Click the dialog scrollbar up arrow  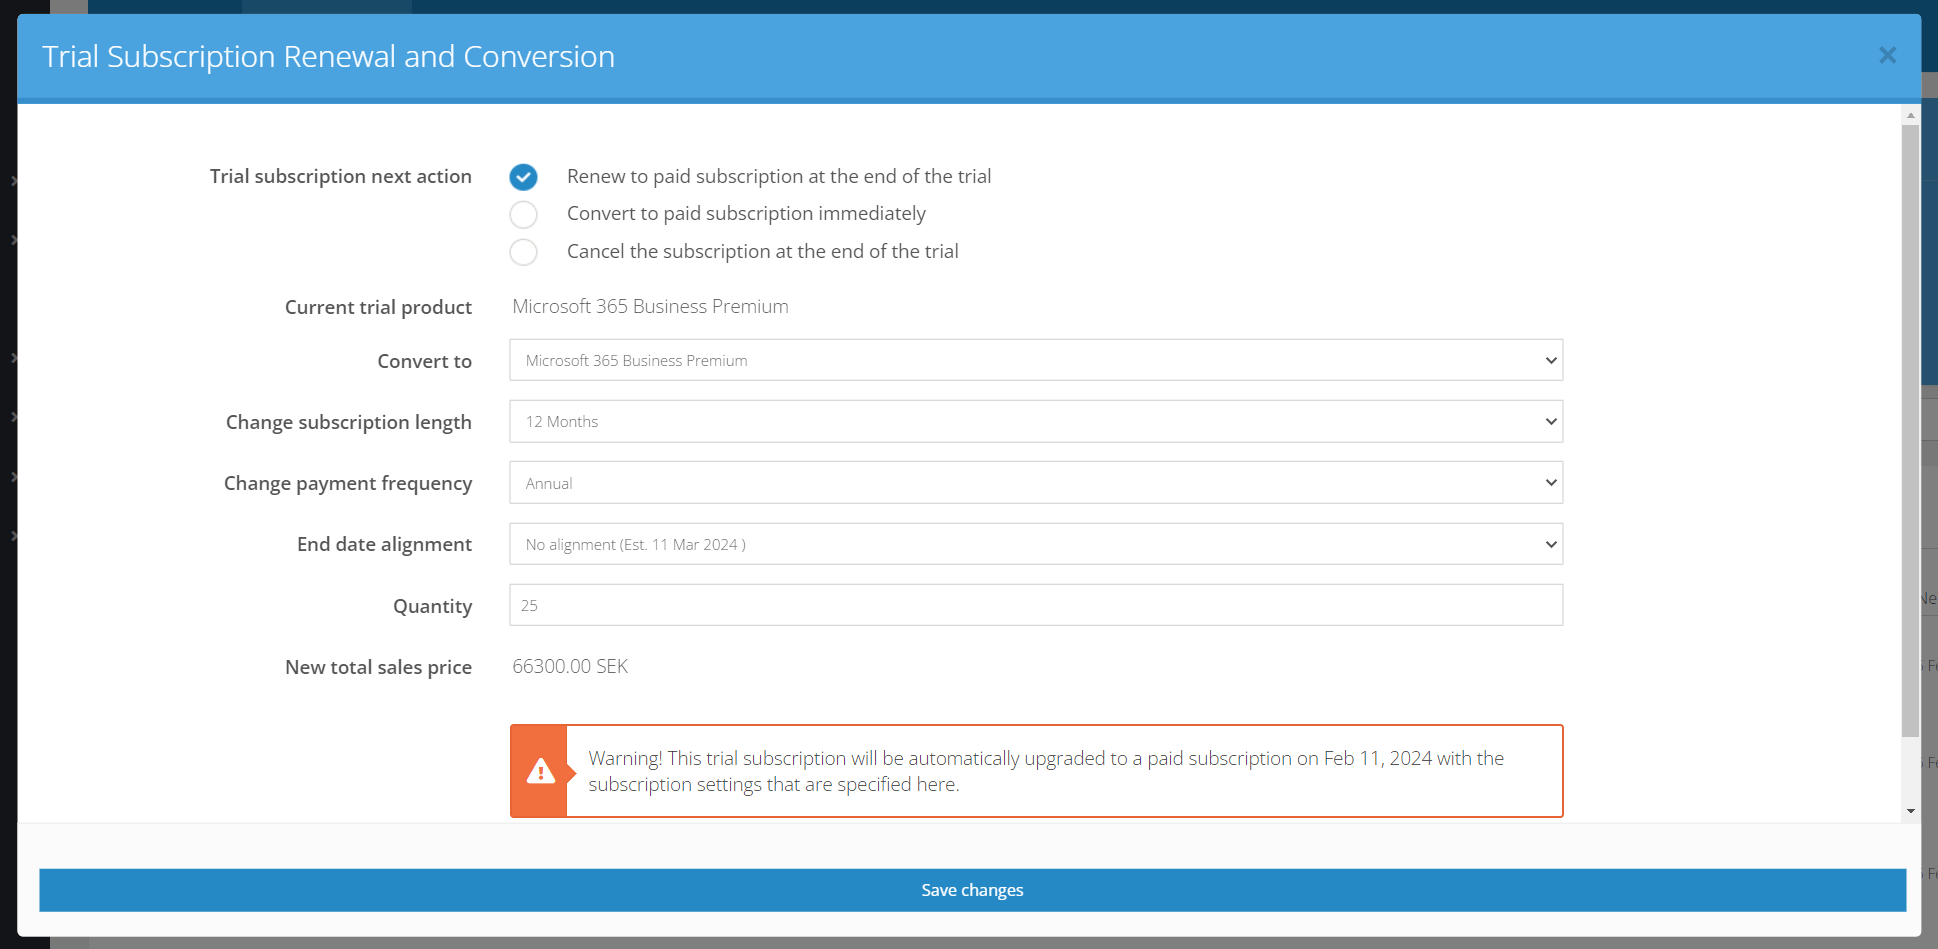coord(1911,115)
